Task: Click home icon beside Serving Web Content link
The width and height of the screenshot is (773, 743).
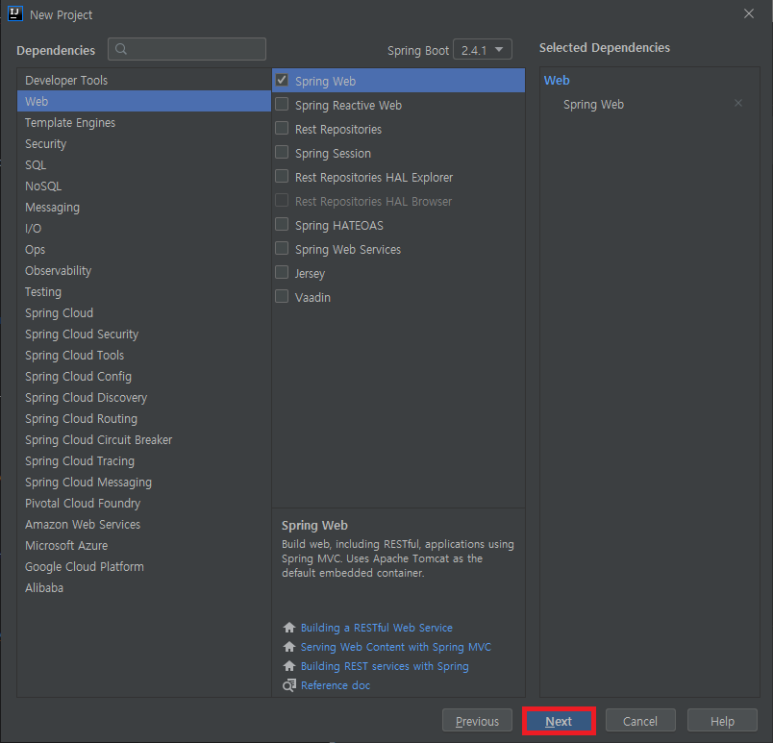Action: click(x=289, y=647)
